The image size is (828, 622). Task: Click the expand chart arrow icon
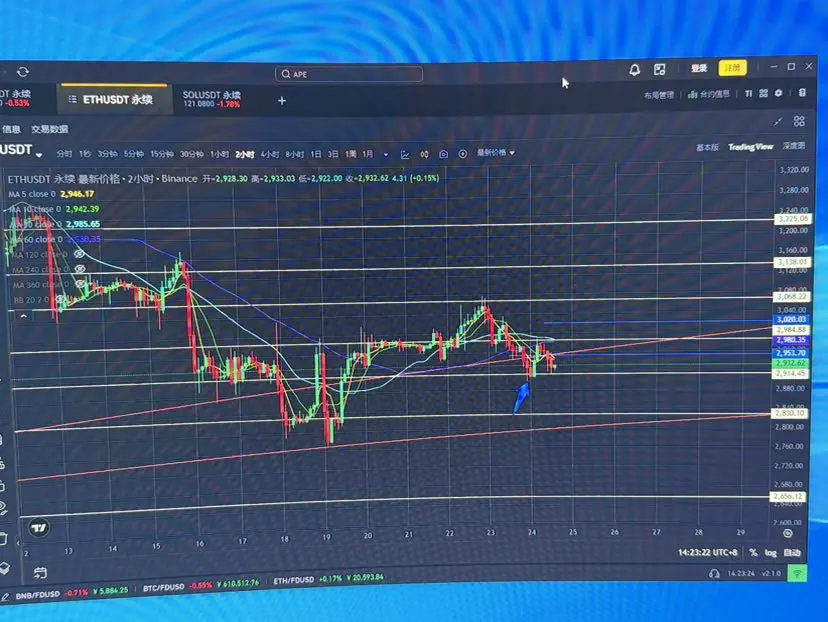778,122
